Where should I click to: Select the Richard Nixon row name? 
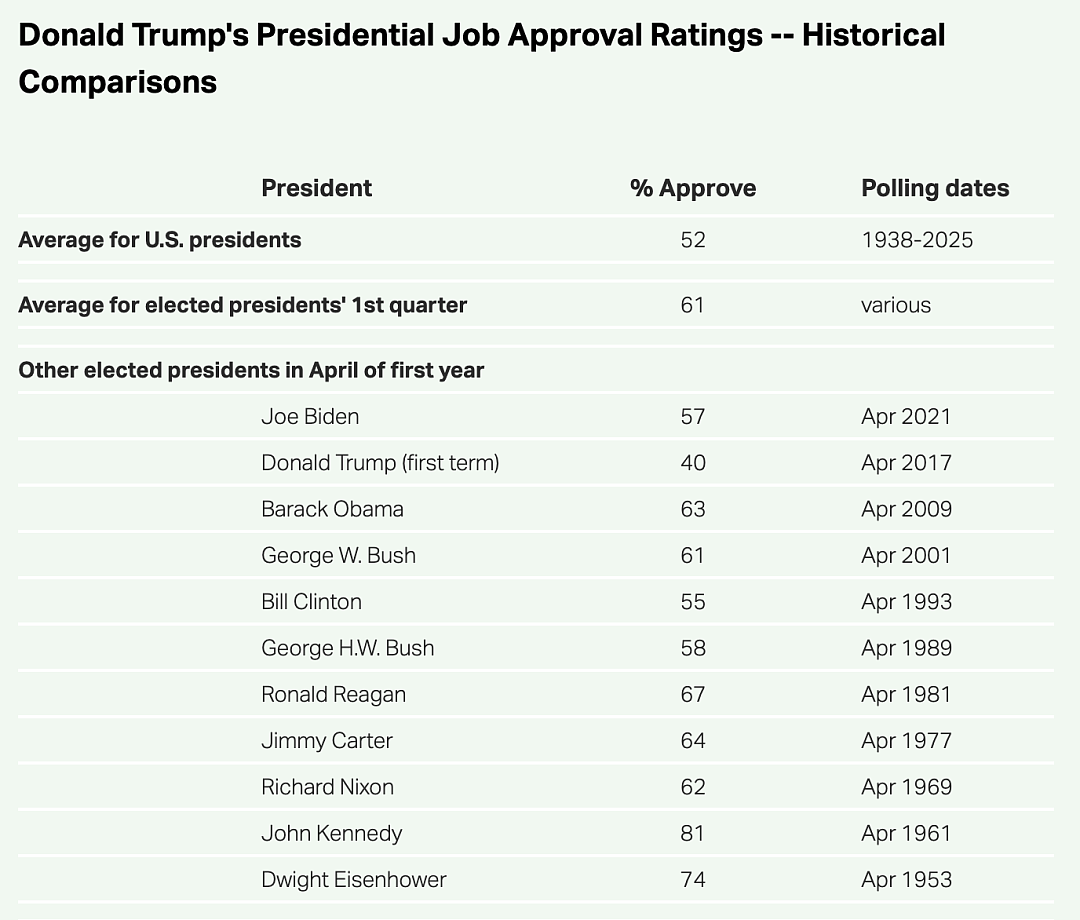coord(327,786)
